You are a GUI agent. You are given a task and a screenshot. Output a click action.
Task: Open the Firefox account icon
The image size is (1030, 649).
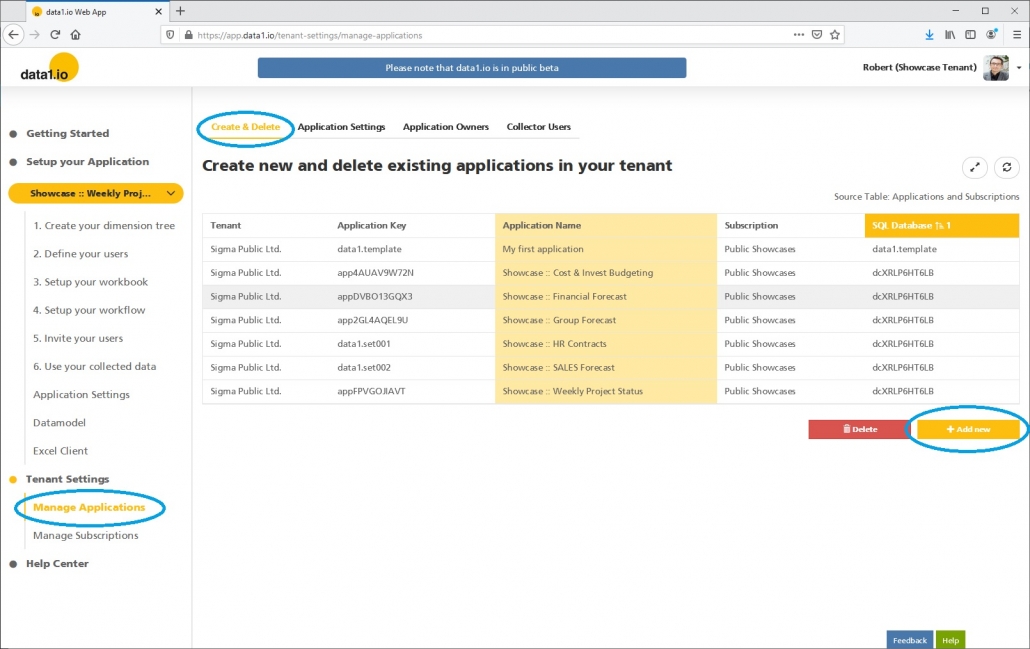tap(991, 34)
